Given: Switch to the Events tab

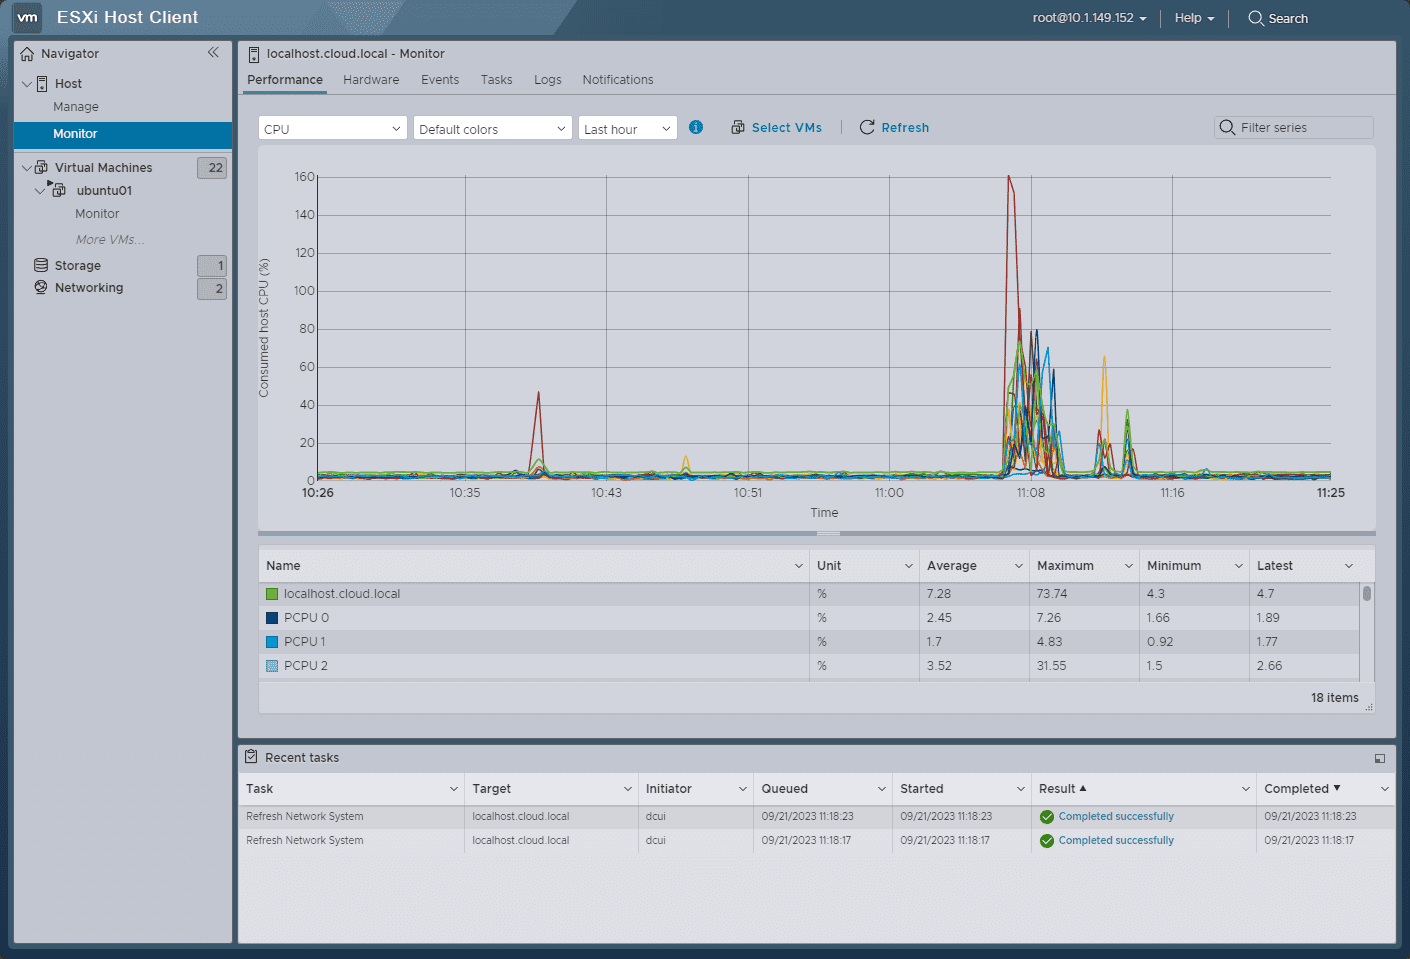Looking at the screenshot, I should point(440,80).
